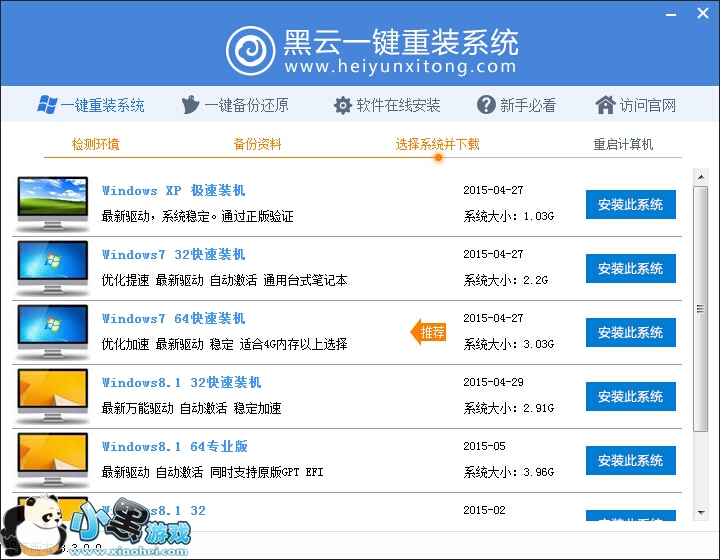Click the Windows7 64 monitor thumbnail
The image size is (720, 560).
(x=53, y=332)
